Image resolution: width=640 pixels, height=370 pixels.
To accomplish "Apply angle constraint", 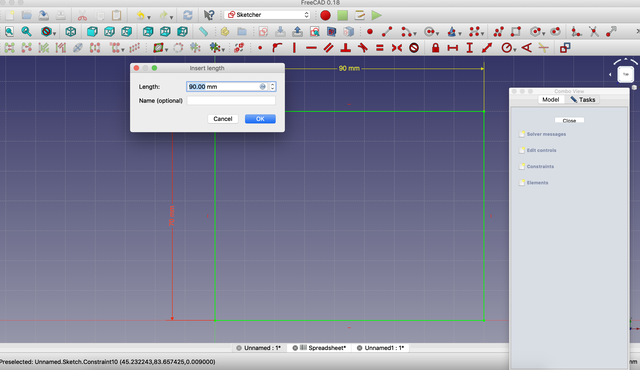I will pos(527,48).
